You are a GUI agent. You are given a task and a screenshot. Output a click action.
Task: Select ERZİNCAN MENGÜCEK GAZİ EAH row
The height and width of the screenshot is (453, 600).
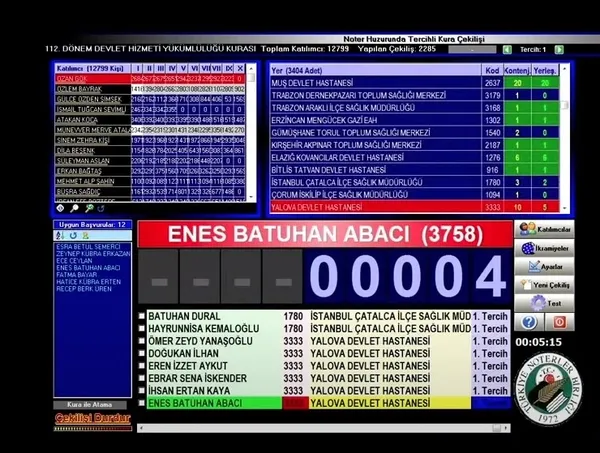(x=414, y=120)
